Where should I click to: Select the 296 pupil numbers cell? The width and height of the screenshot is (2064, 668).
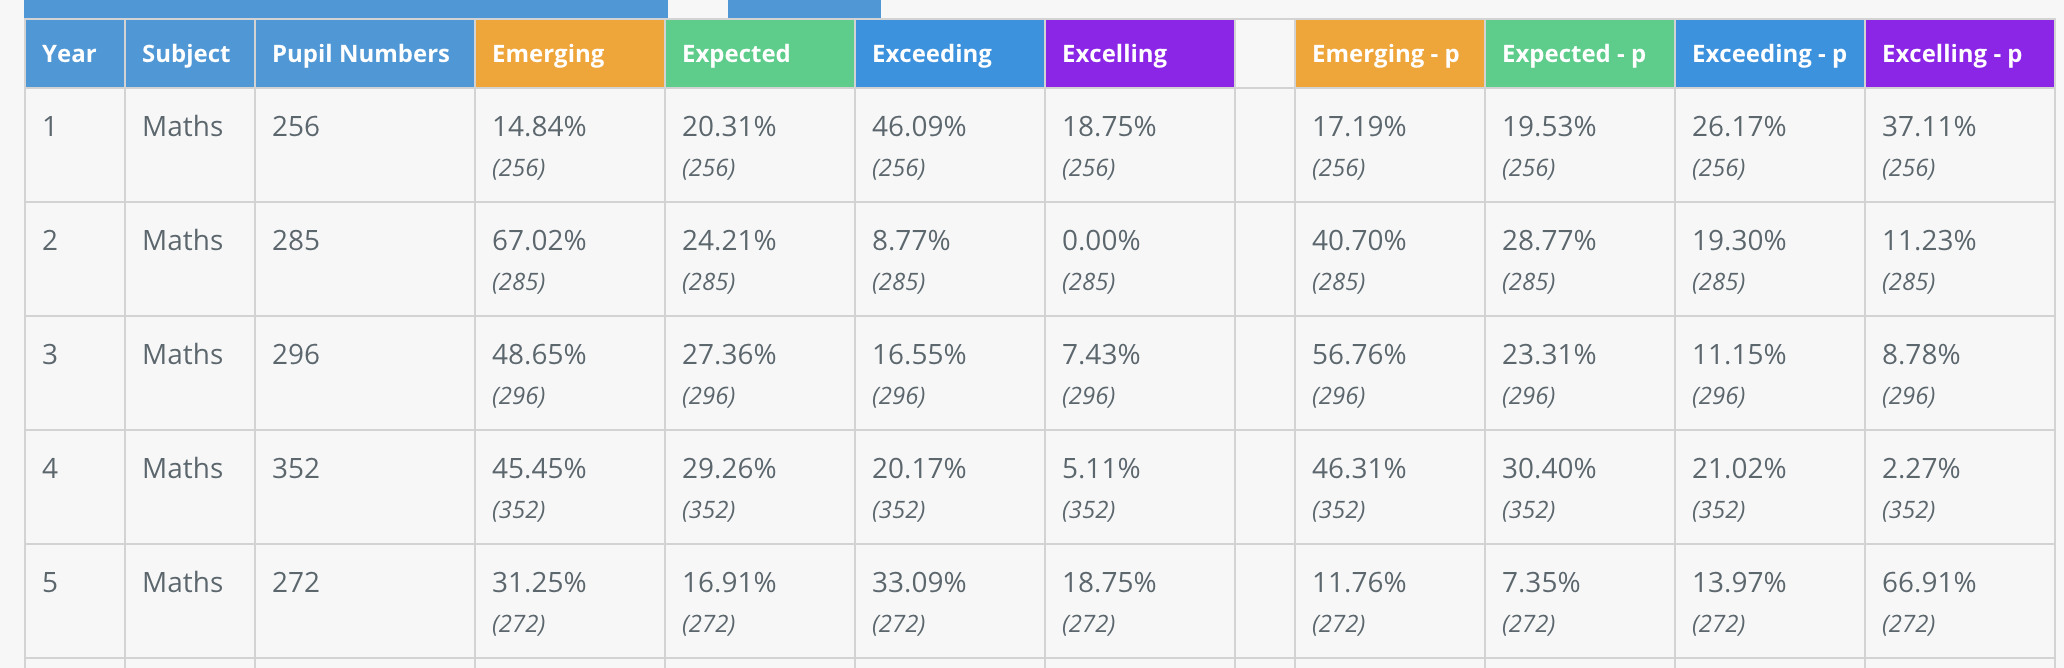tap(296, 355)
